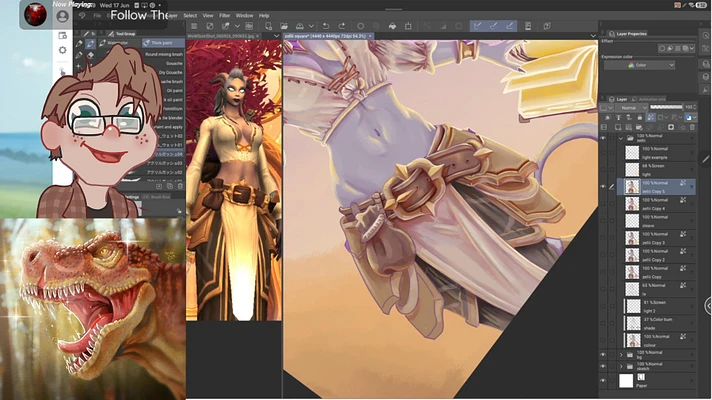The width and height of the screenshot is (712, 400).
Task: Open the Select menu
Action: click(190, 15)
